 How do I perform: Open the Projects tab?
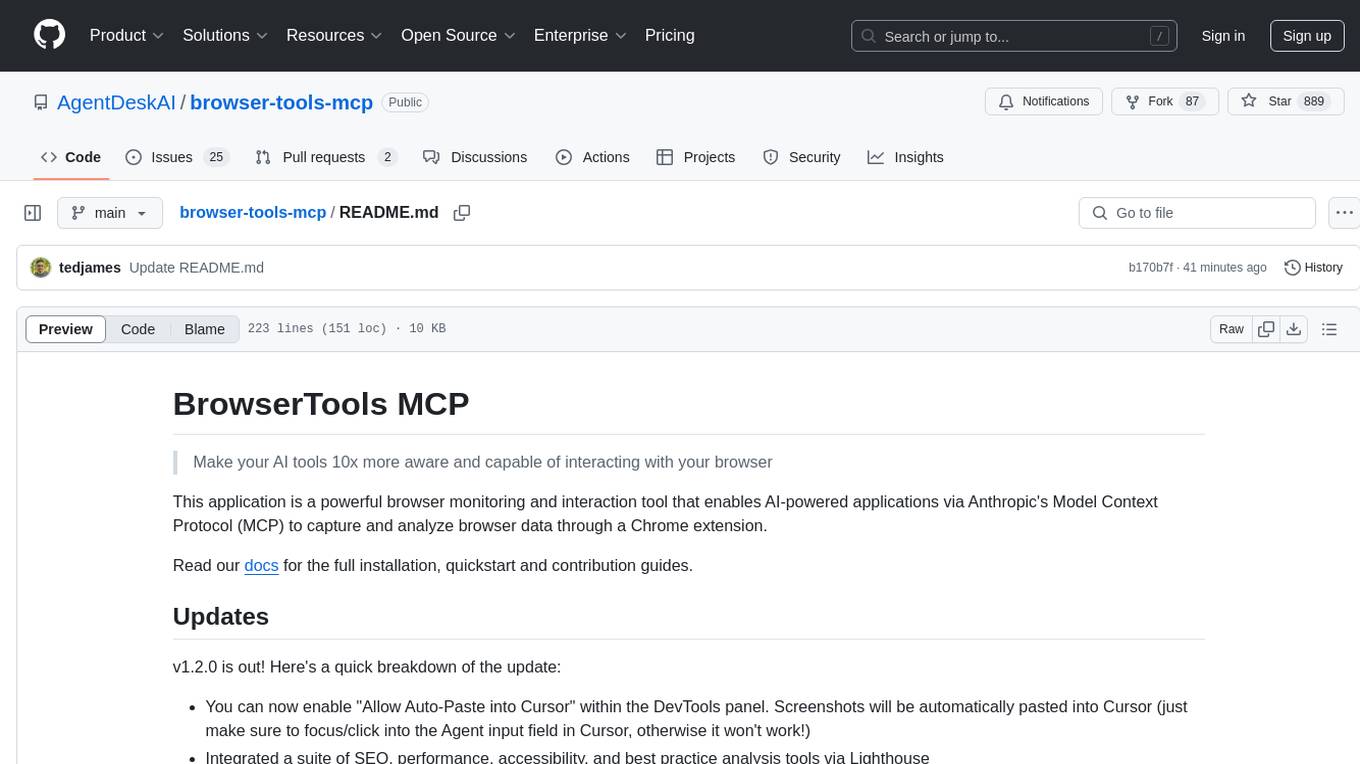tap(695, 157)
